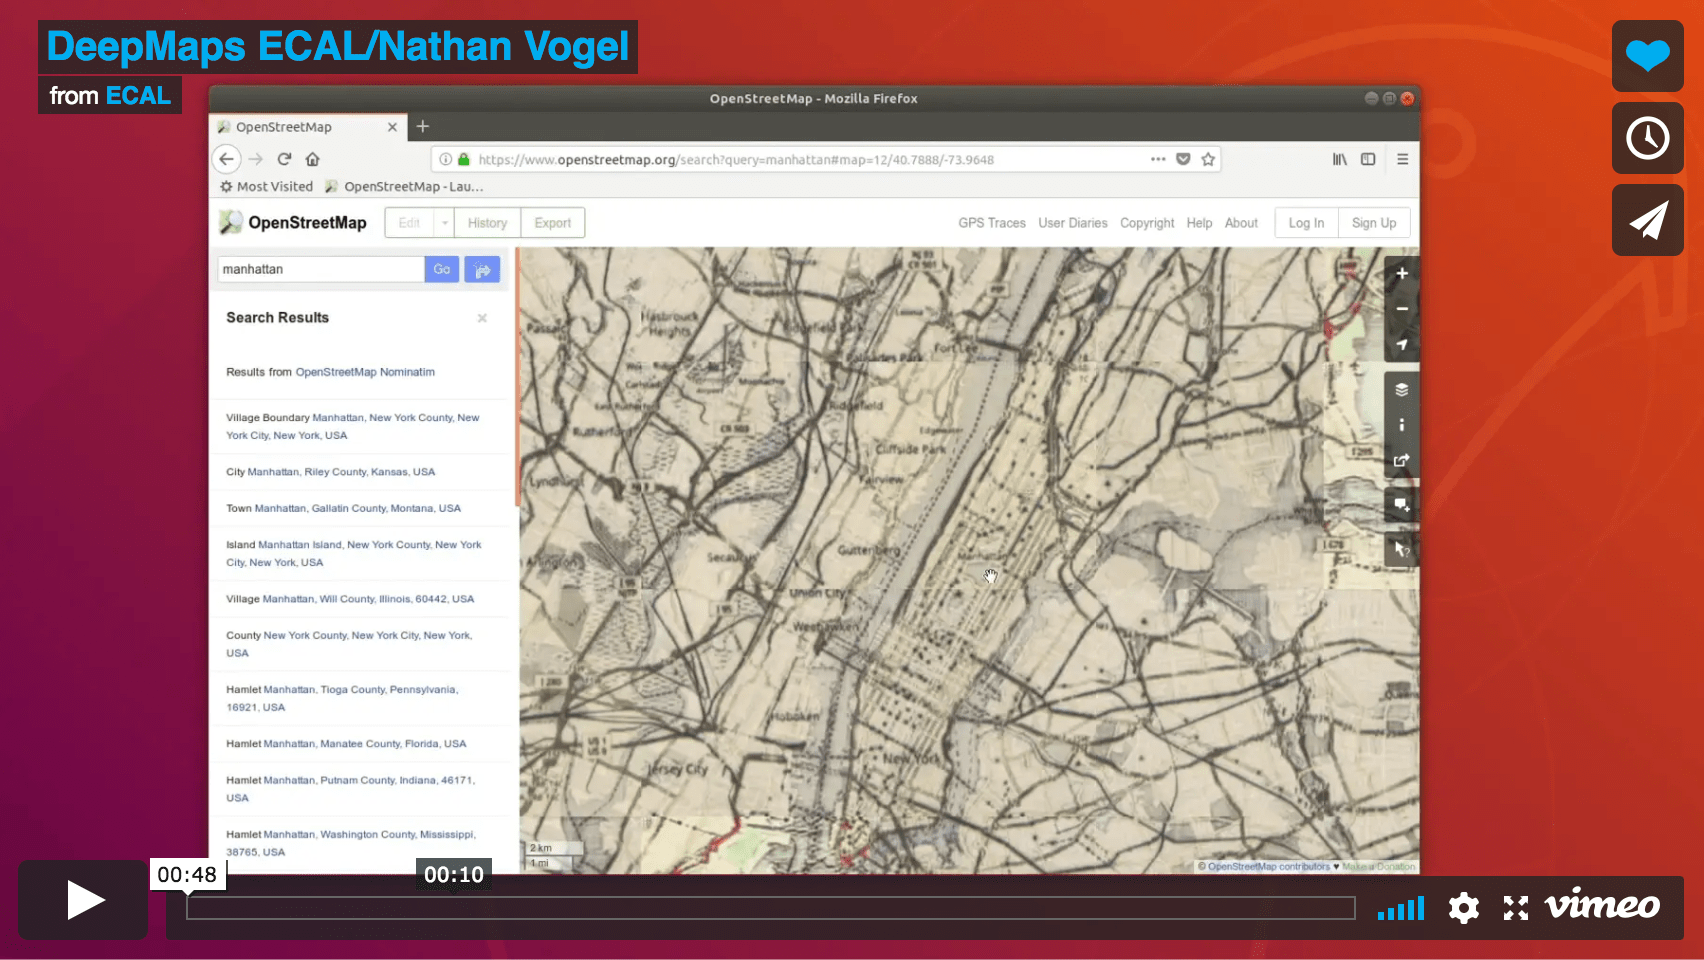The height and width of the screenshot is (960, 1704).
Task: Open the directions search tool
Action: (x=483, y=269)
